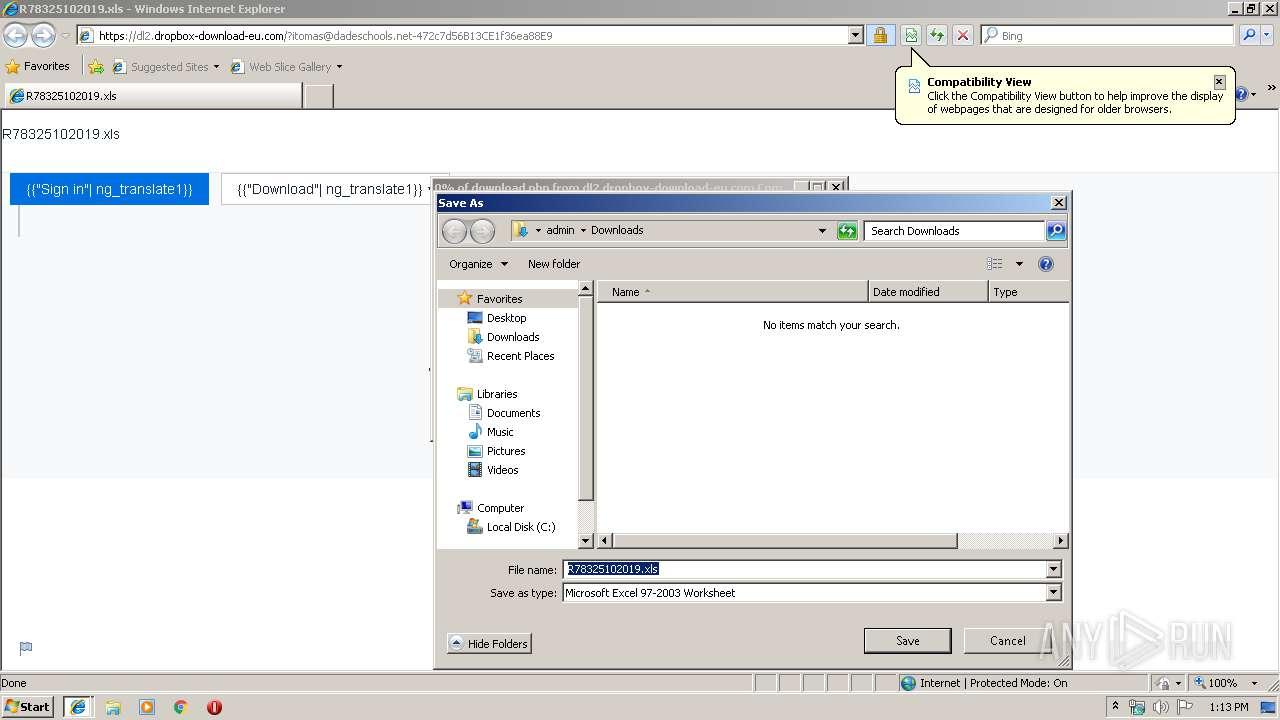Open the view options dropdown arrow
Screen dimensions: 1280x720
pyautogui.click(x=1019, y=264)
